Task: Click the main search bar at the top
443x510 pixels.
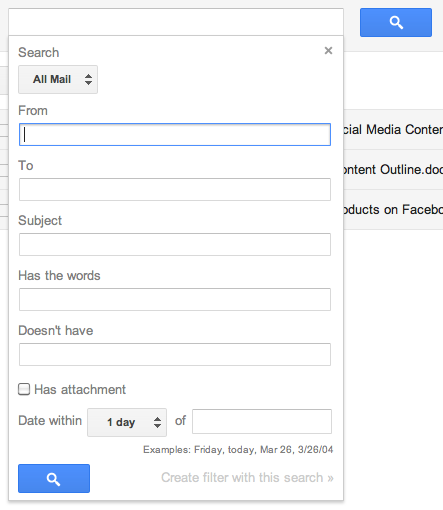Action: [176, 22]
